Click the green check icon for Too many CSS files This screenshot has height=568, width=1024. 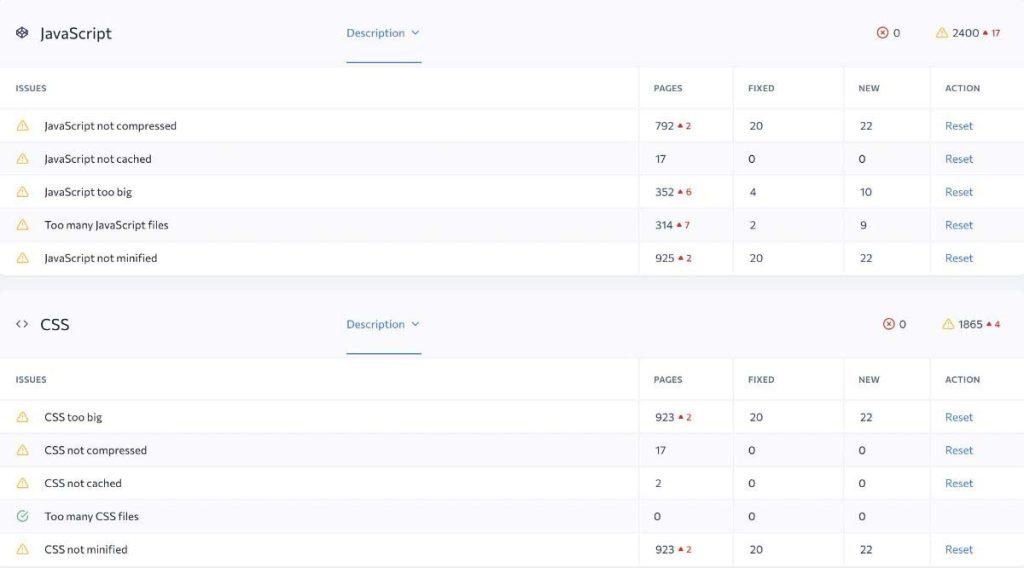point(22,516)
